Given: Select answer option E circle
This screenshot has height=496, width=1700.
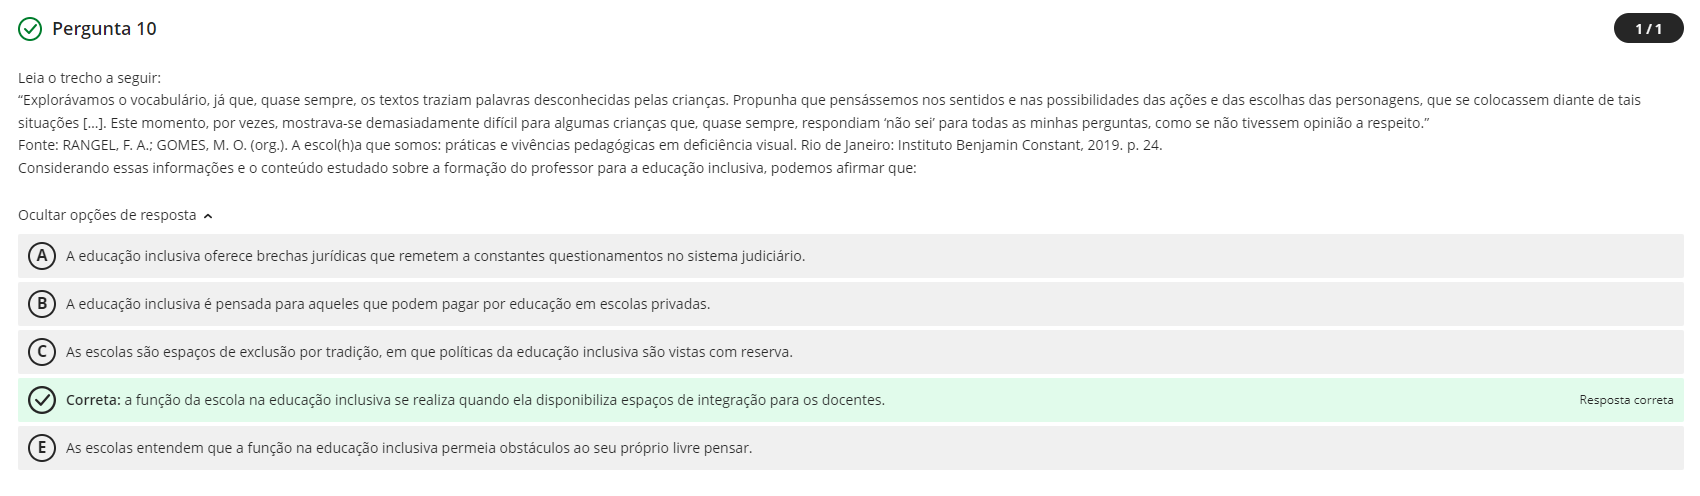Looking at the screenshot, I should point(42,448).
